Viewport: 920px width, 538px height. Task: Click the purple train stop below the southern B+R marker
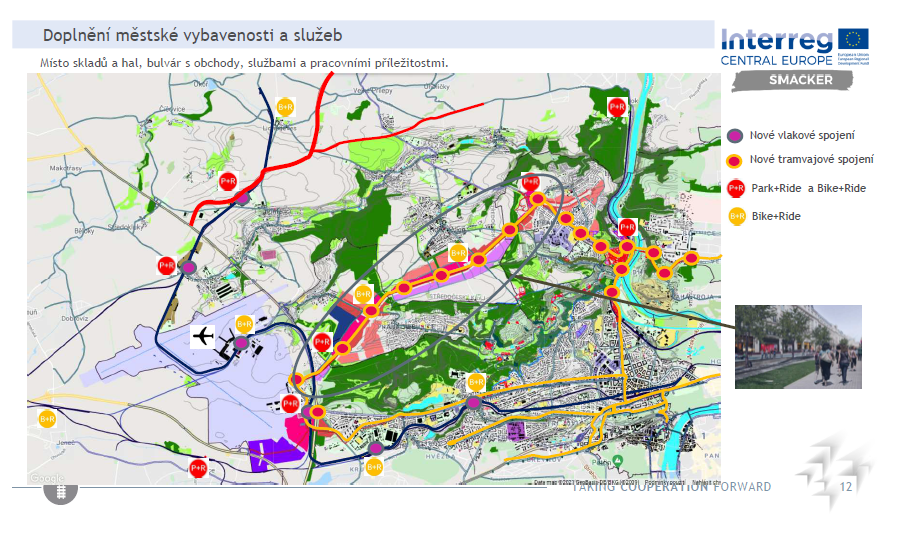click(x=473, y=402)
